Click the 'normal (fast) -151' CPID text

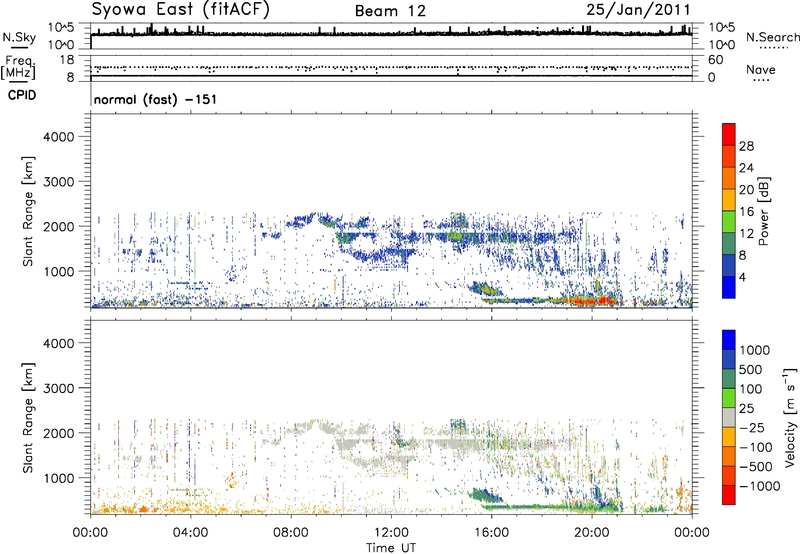pyautogui.click(x=155, y=99)
